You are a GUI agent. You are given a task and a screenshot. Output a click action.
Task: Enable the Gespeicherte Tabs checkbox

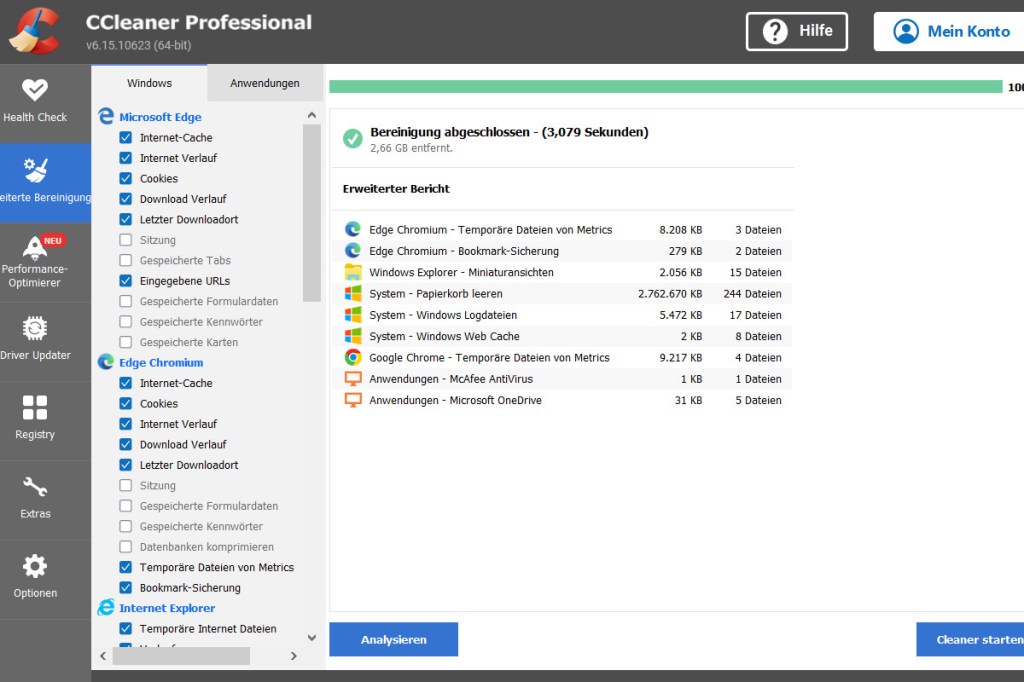[126, 260]
